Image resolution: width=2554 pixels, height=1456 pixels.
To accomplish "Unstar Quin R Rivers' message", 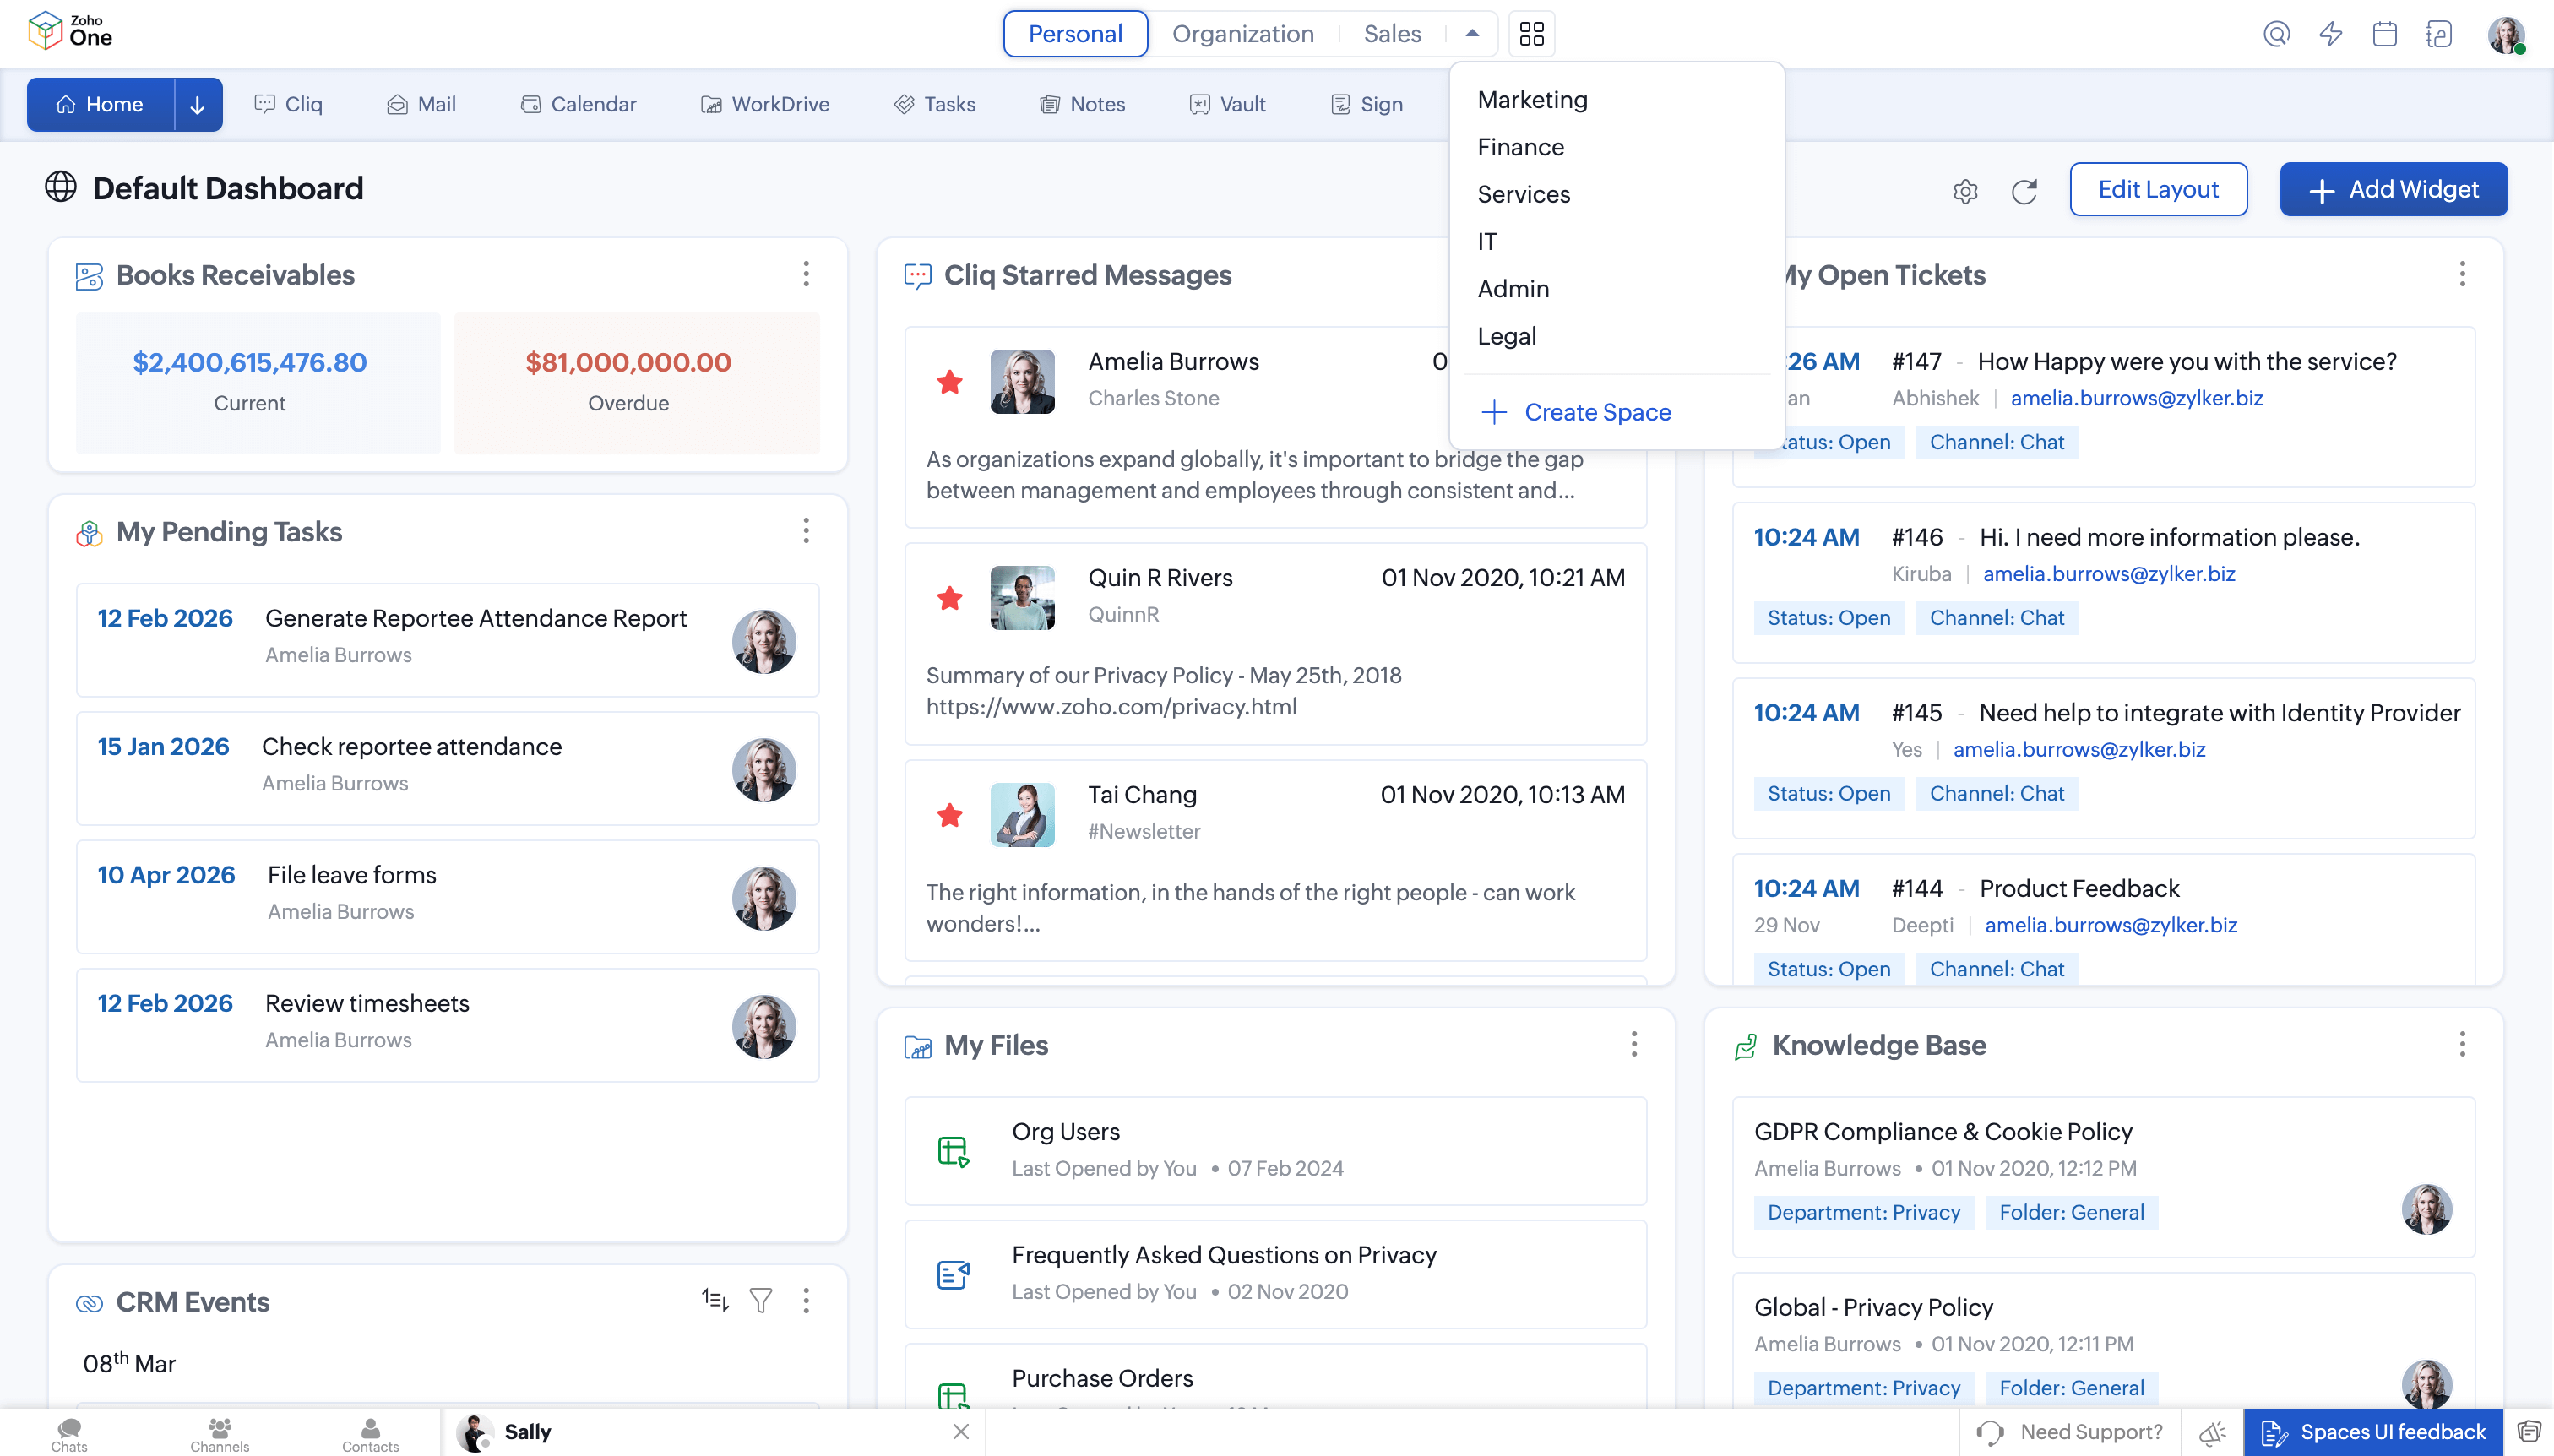I will coord(950,597).
